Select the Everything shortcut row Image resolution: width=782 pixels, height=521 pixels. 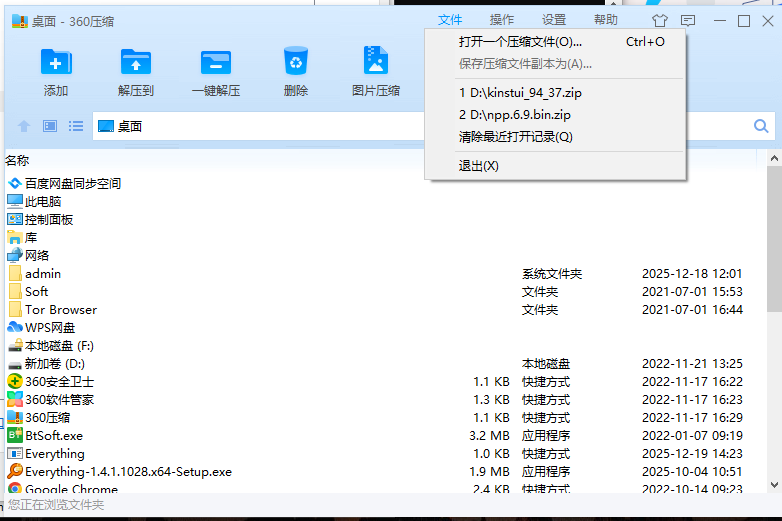pyautogui.click(x=385, y=454)
